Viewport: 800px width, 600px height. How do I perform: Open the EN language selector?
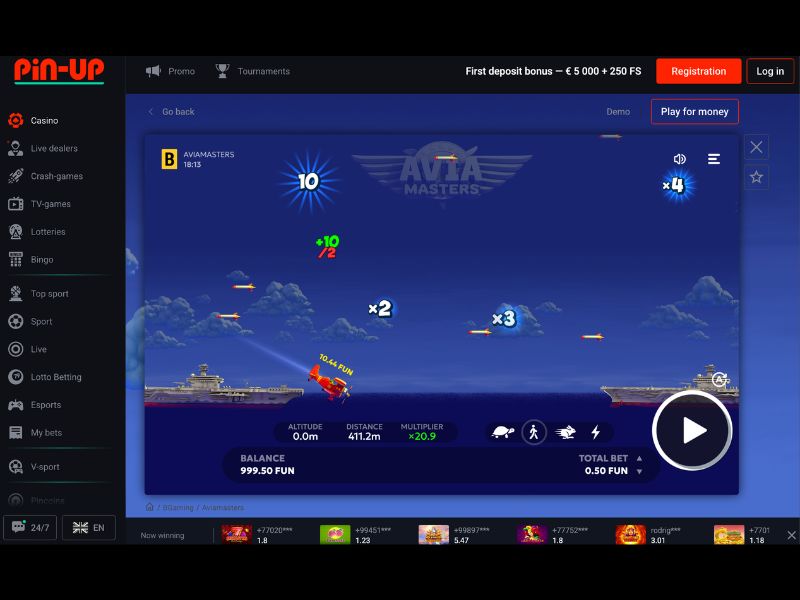click(x=88, y=527)
